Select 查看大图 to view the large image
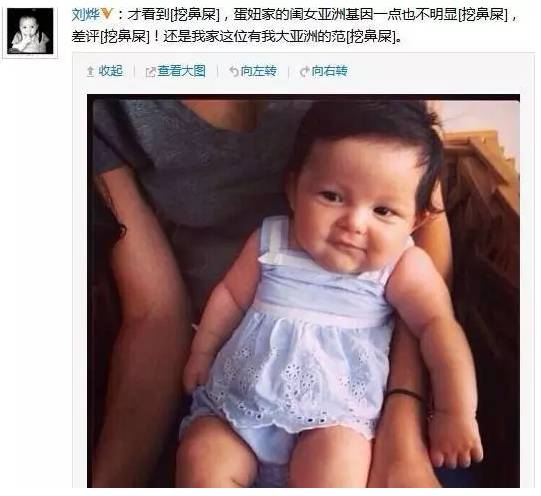Viewport: 541px width, 496px height. (x=181, y=71)
